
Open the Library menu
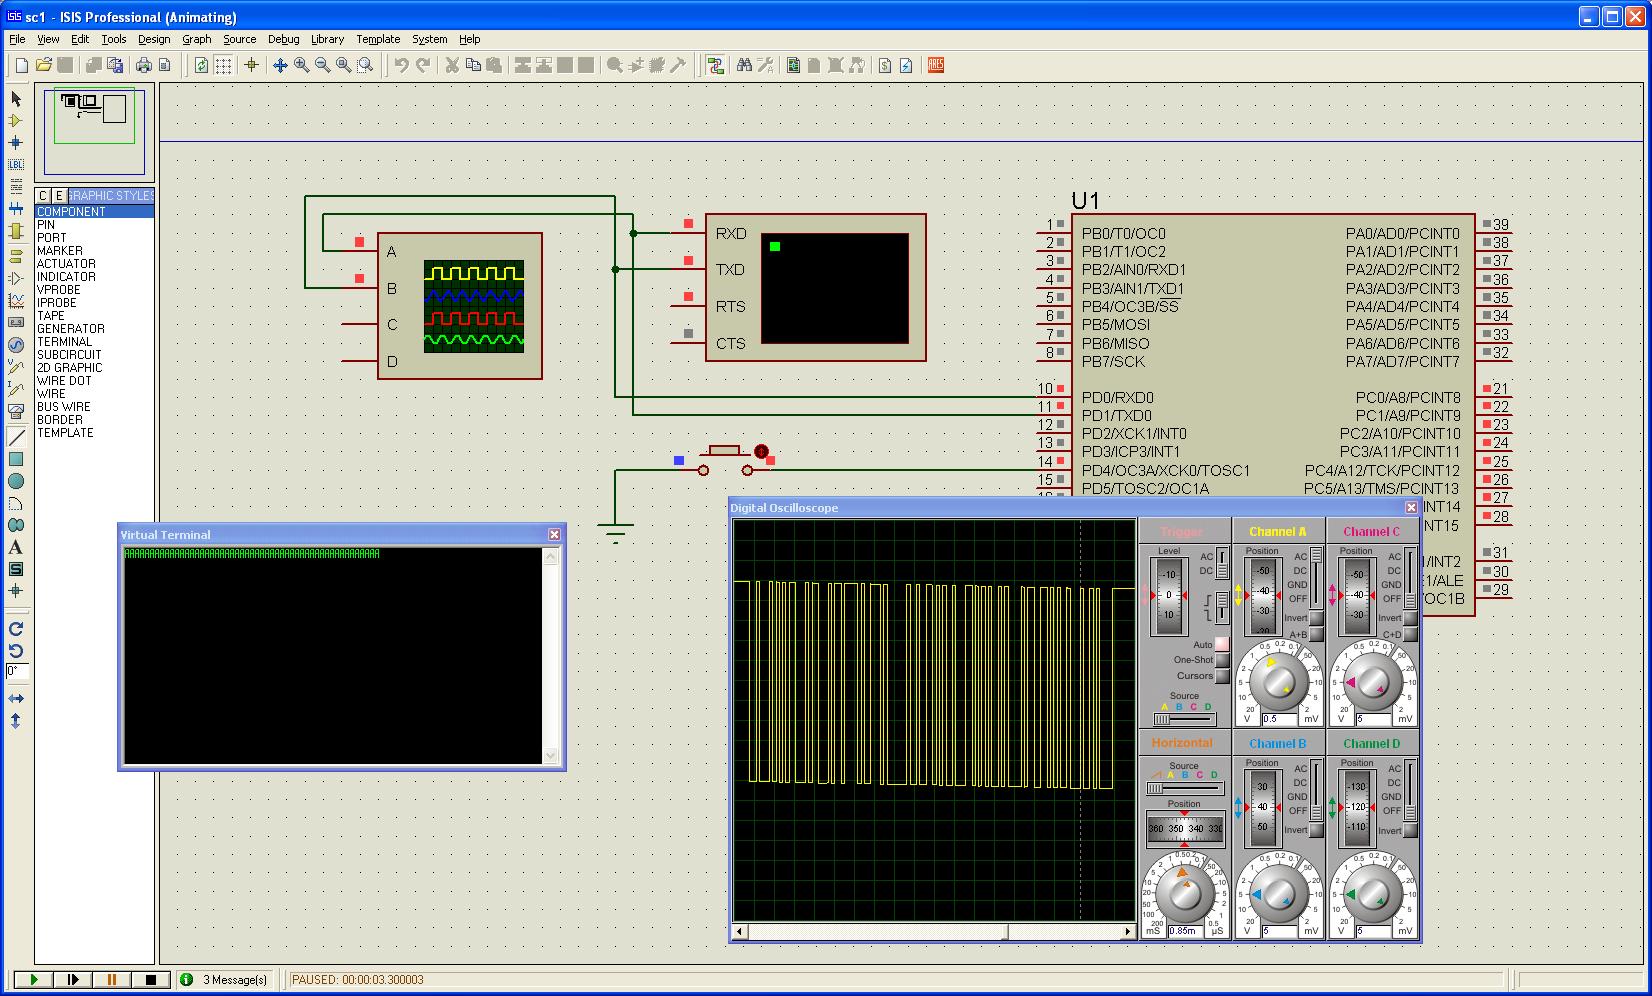point(327,39)
